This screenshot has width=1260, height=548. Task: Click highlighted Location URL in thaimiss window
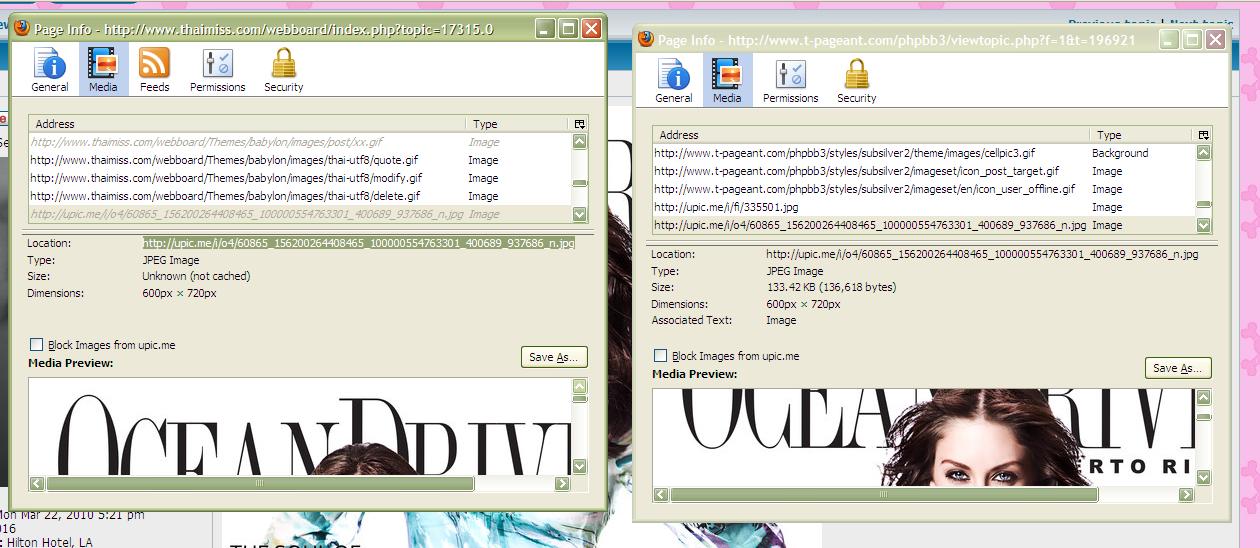click(358, 243)
